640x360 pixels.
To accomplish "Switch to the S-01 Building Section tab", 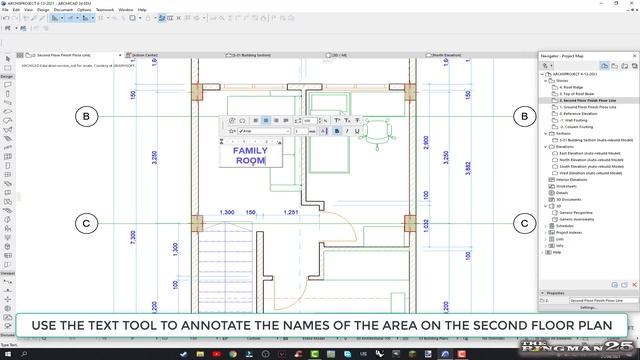I will pos(249,55).
